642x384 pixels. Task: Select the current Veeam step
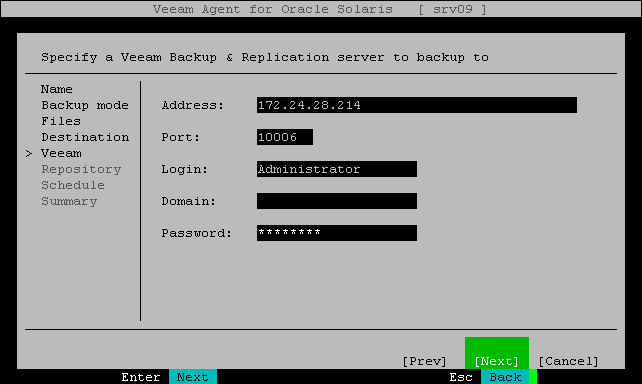click(x=61, y=153)
